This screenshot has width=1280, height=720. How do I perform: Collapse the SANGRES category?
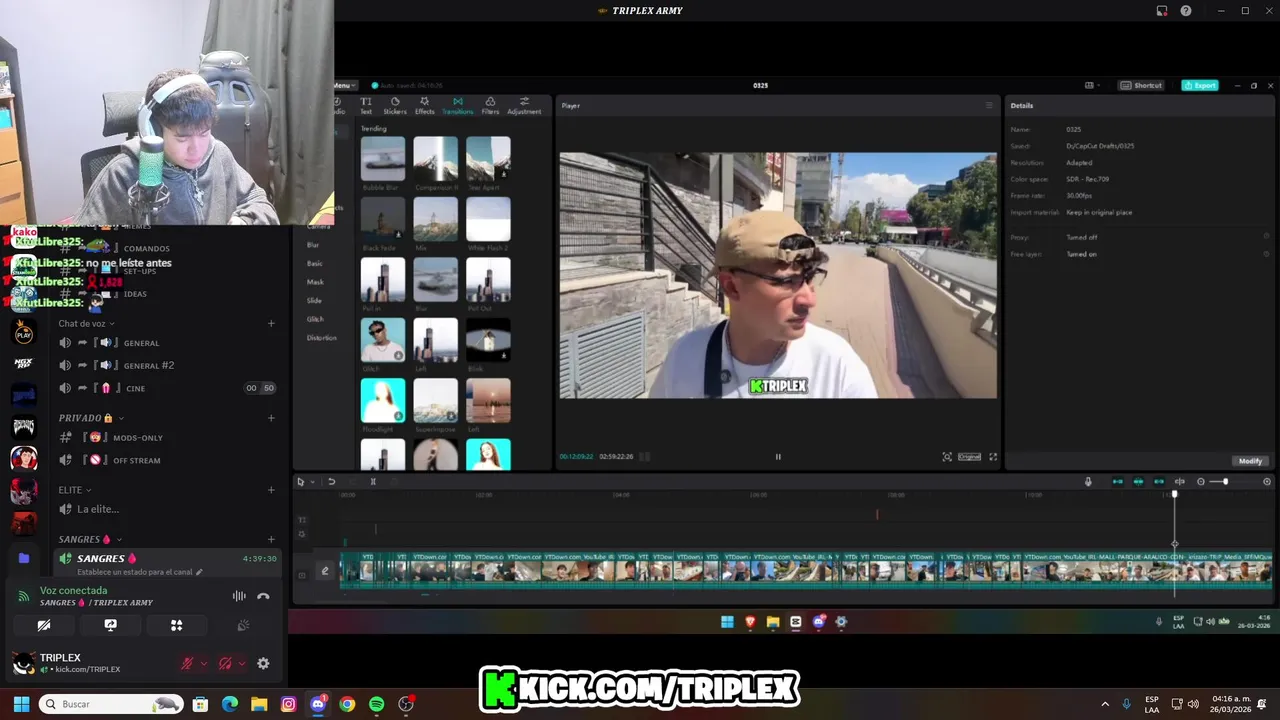coord(89,539)
